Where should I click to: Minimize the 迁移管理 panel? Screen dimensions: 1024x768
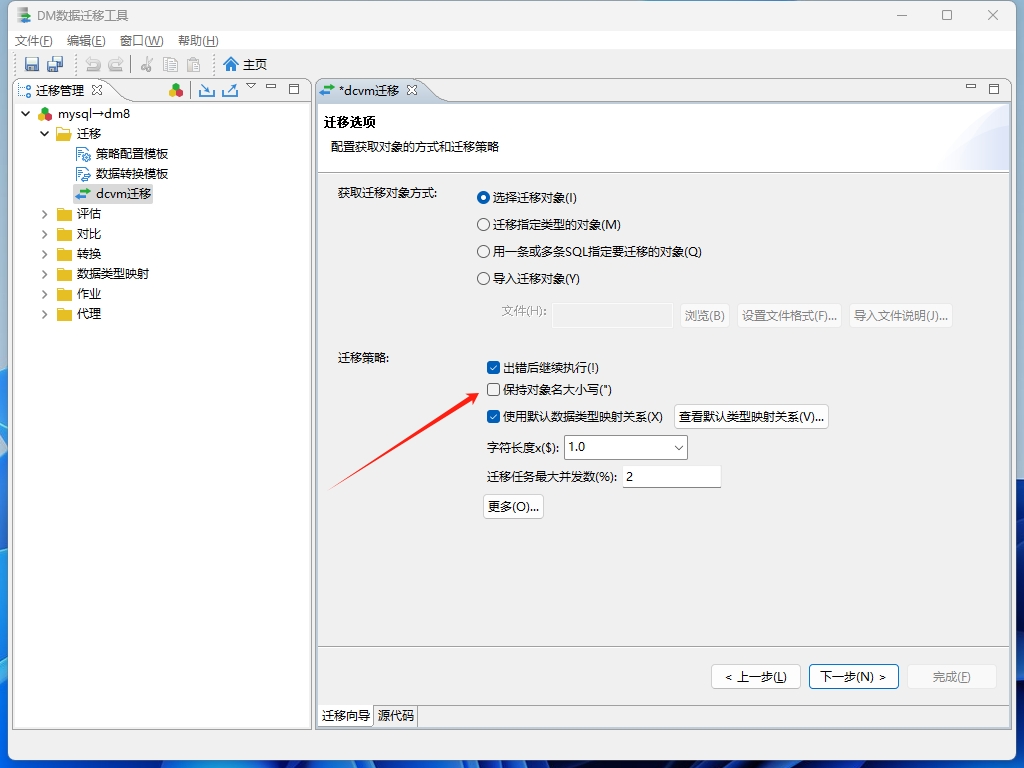point(272,87)
